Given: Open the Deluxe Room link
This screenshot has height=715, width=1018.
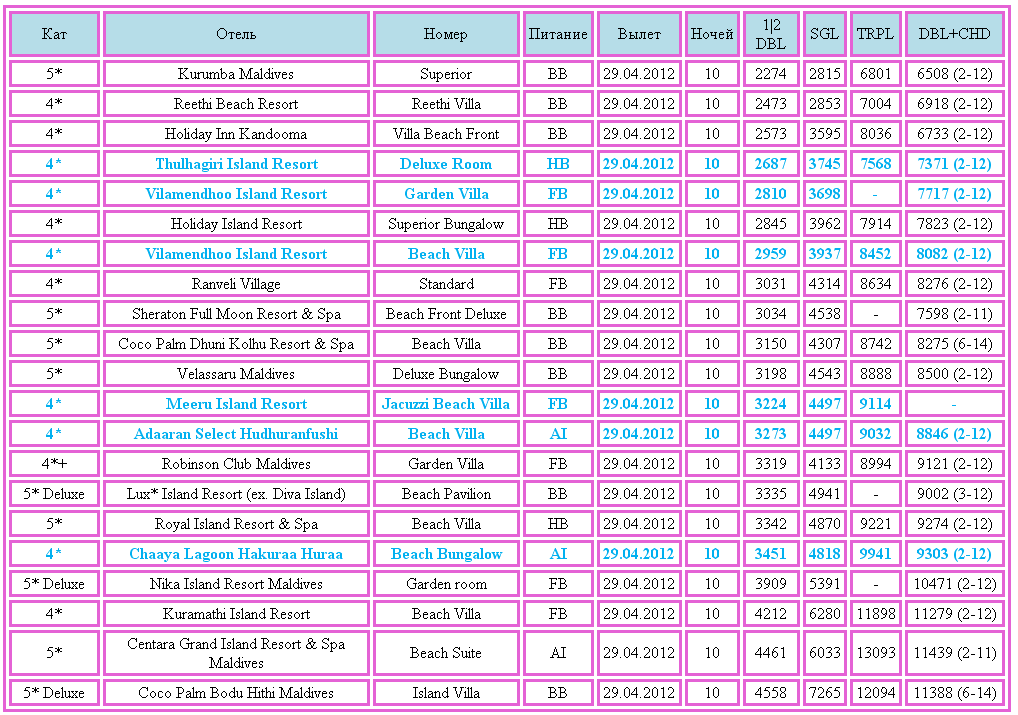Looking at the screenshot, I should pos(445,164).
